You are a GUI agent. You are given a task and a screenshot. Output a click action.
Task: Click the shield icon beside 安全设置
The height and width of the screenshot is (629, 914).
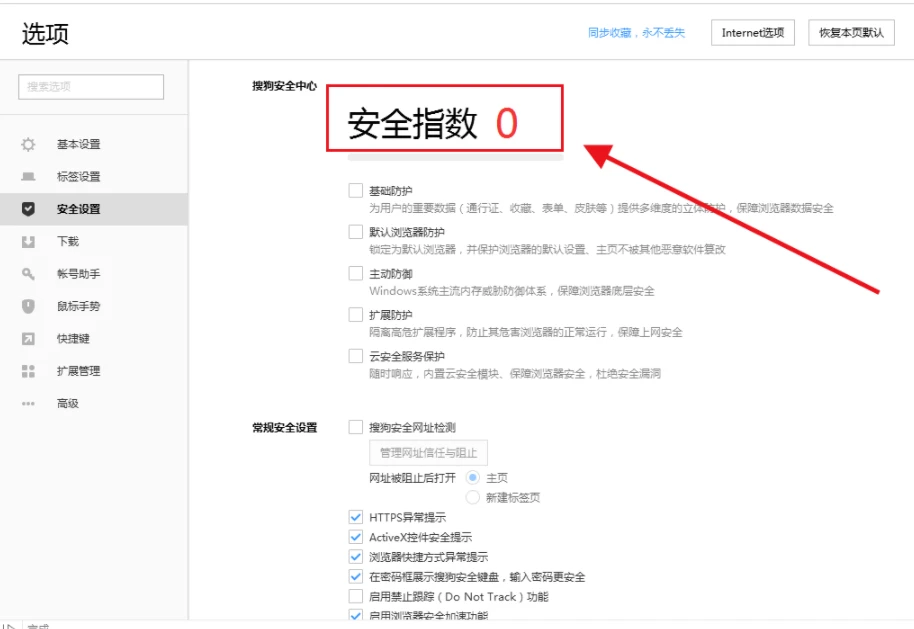[x=28, y=209]
